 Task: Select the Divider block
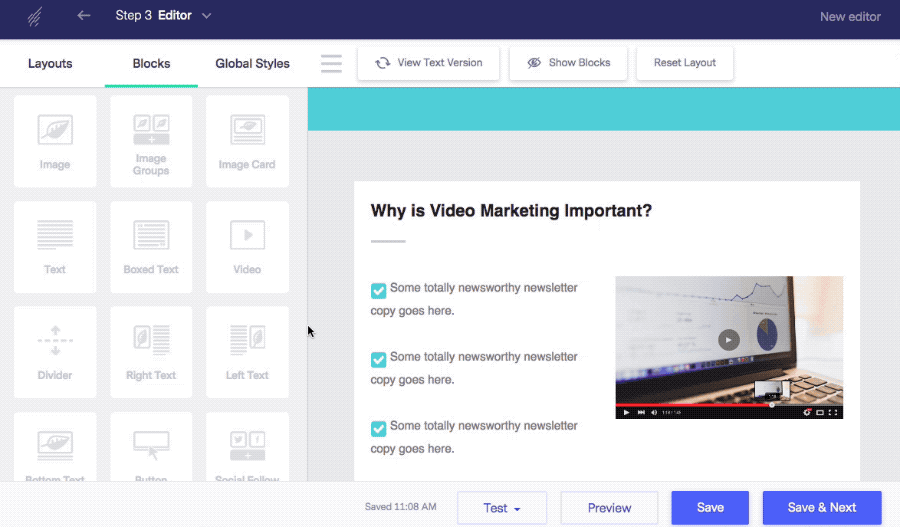pyautogui.click(x=55, y=352)
